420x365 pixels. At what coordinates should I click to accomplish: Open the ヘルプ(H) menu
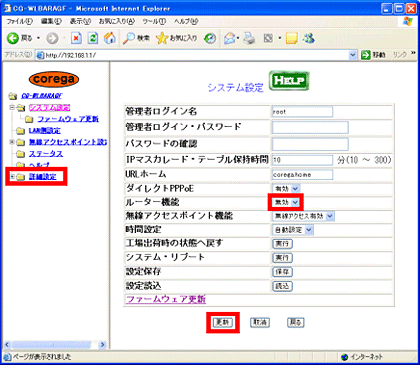(x=186, y=21)
